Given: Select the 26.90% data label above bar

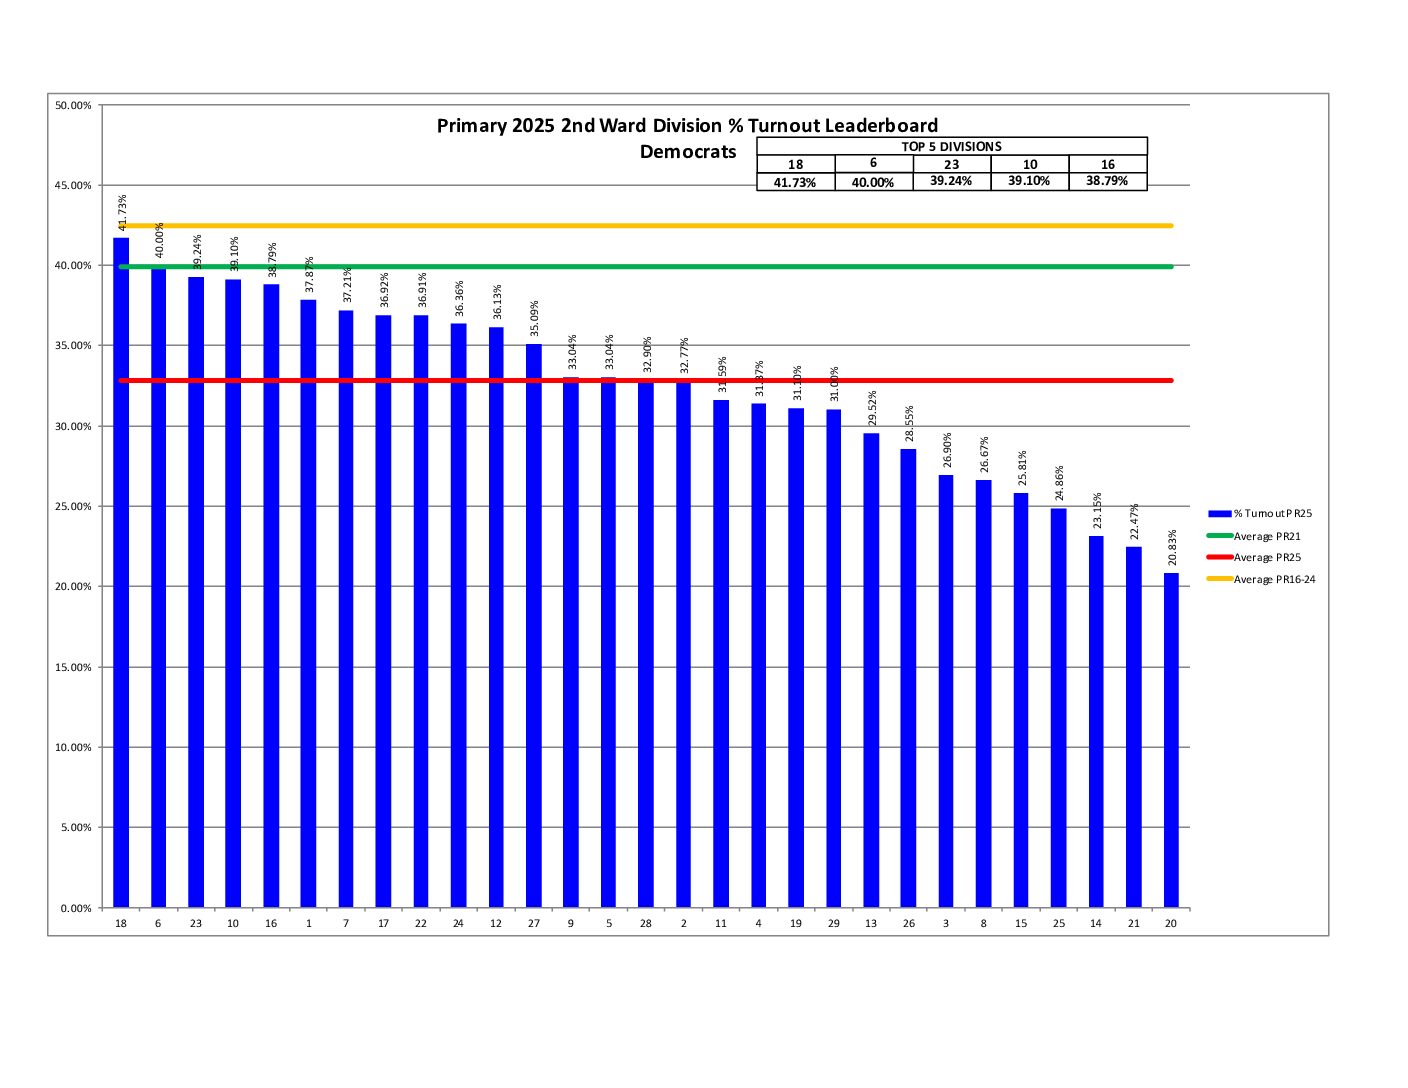Looking at the screenshot, I should [947, 450].
